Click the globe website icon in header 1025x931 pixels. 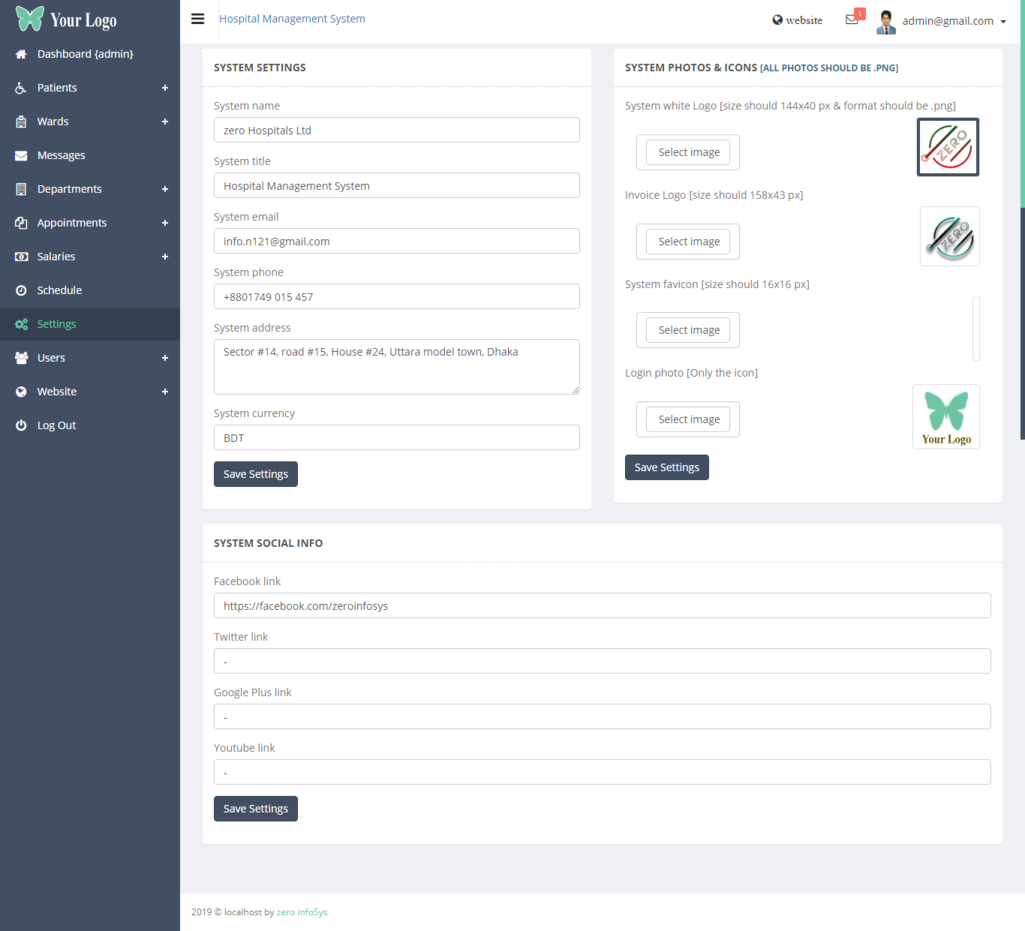tap(778, 20)
